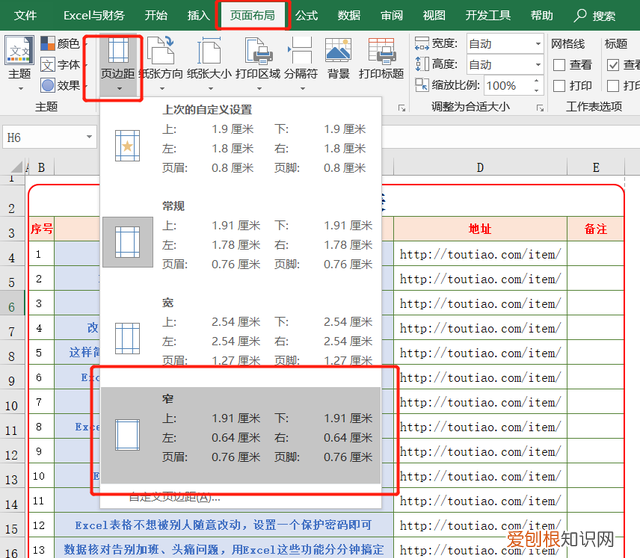The height and width of the screenshot is (558, 640).
Task: Select the 窄 narrow margin preset
Action: tap(241, 436)
